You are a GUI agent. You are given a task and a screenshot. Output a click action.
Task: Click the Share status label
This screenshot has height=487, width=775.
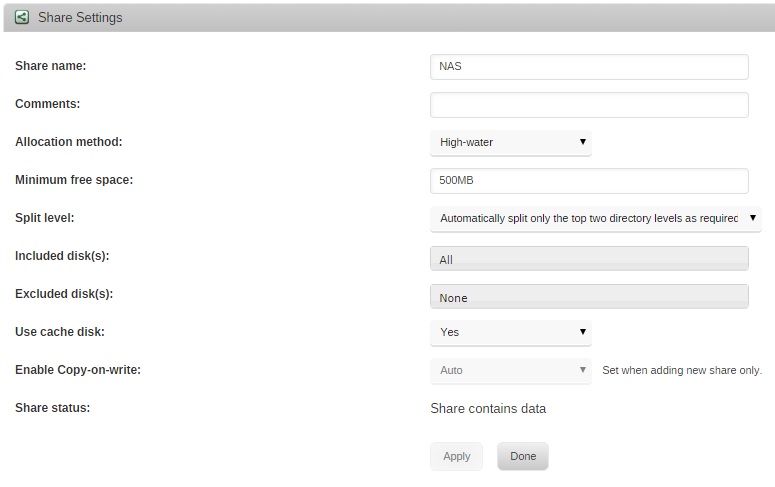tap(52, 408)
